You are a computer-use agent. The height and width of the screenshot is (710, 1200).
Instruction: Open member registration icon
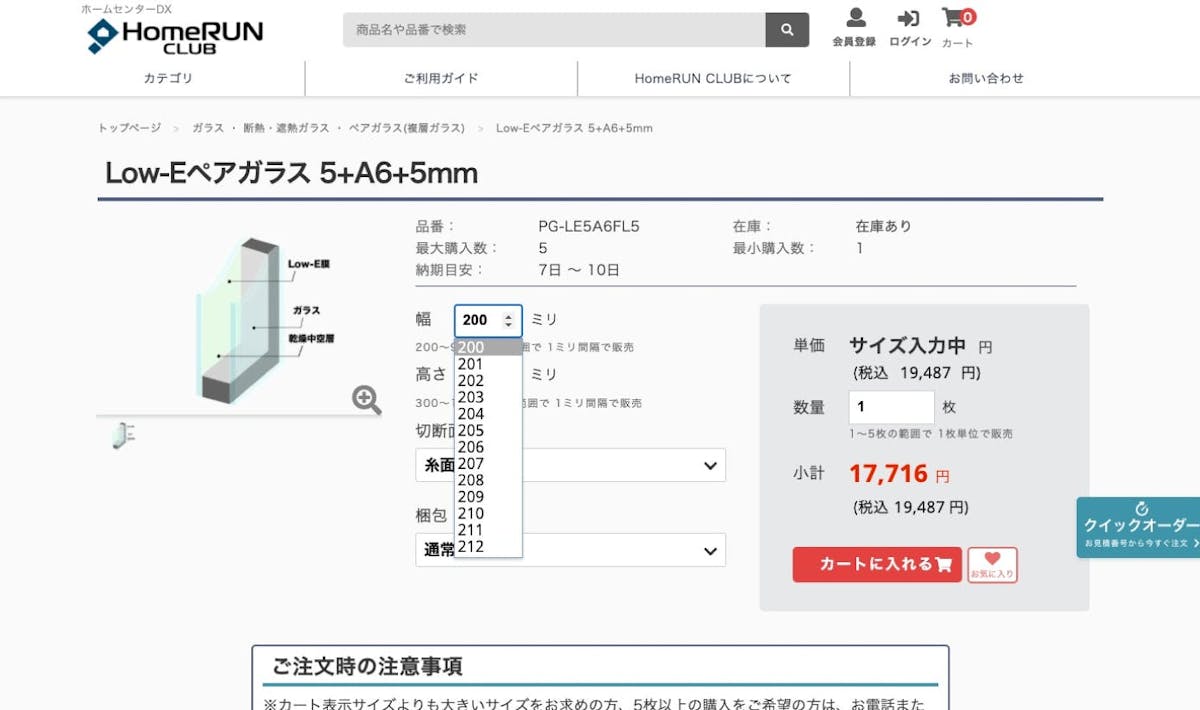coord(854,19)
